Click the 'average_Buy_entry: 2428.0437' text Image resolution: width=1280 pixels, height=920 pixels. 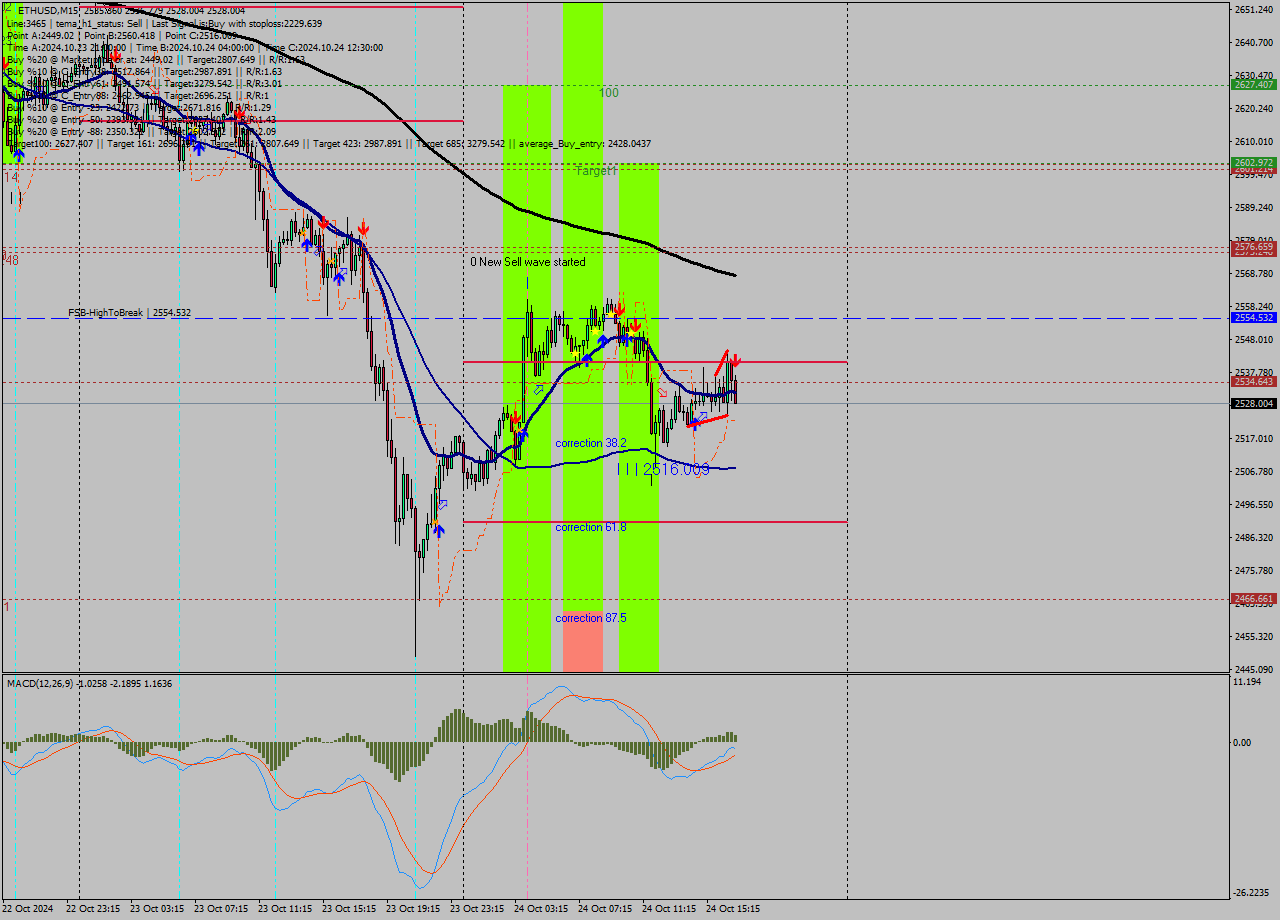(x=585, y=144)
